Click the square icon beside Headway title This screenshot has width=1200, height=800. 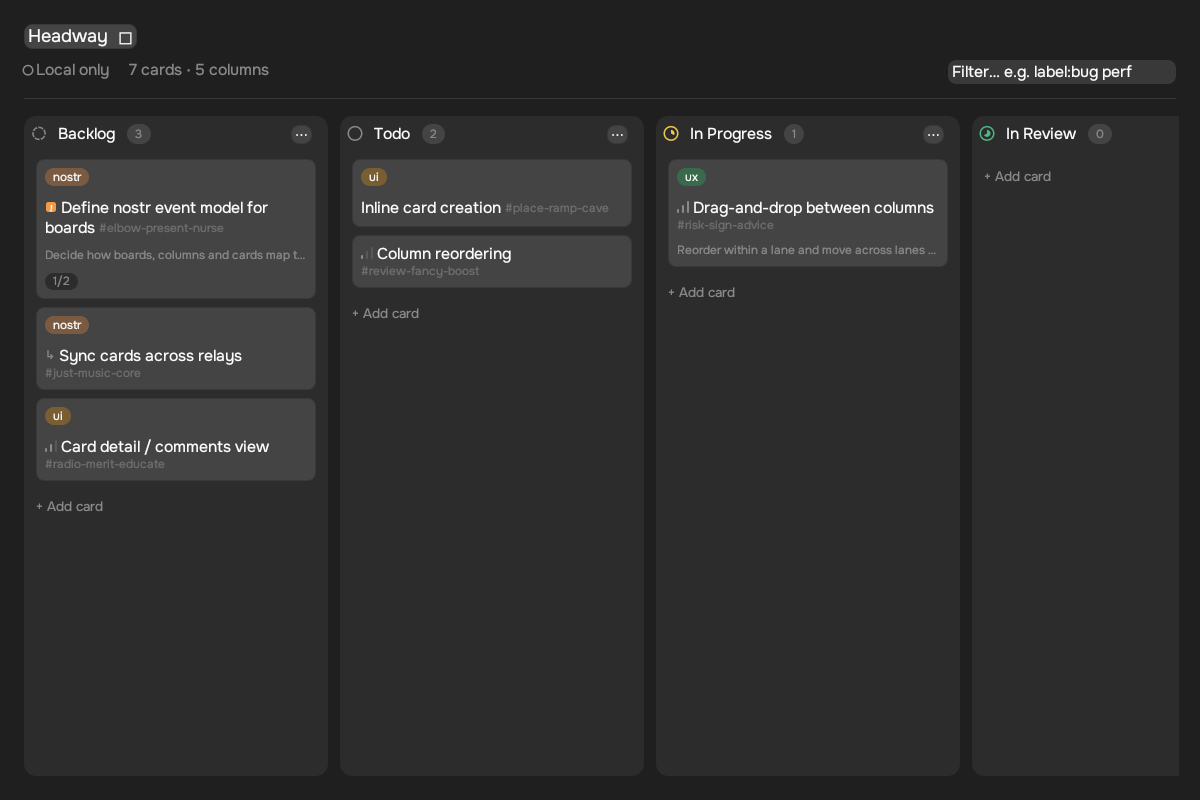tap(125, 38)
